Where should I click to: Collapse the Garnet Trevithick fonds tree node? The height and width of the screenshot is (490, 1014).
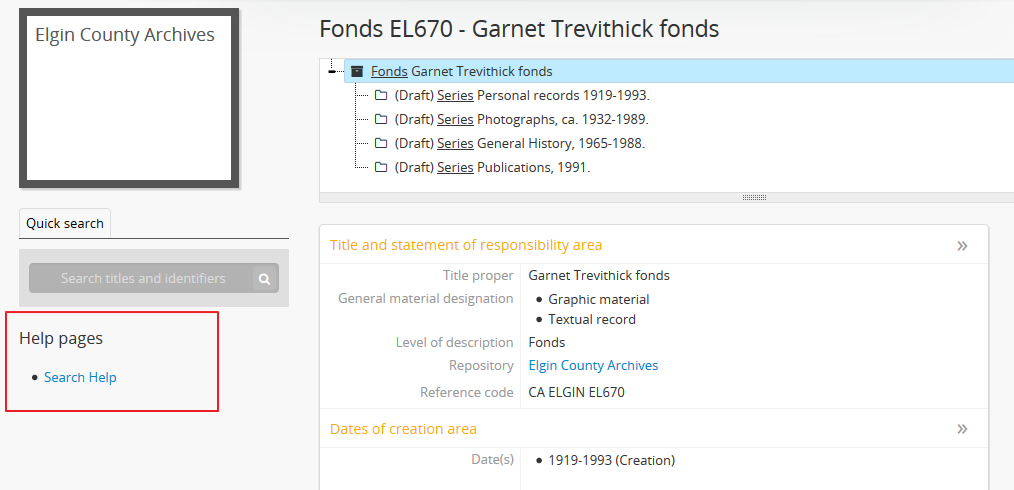click(x=332, y=72)
